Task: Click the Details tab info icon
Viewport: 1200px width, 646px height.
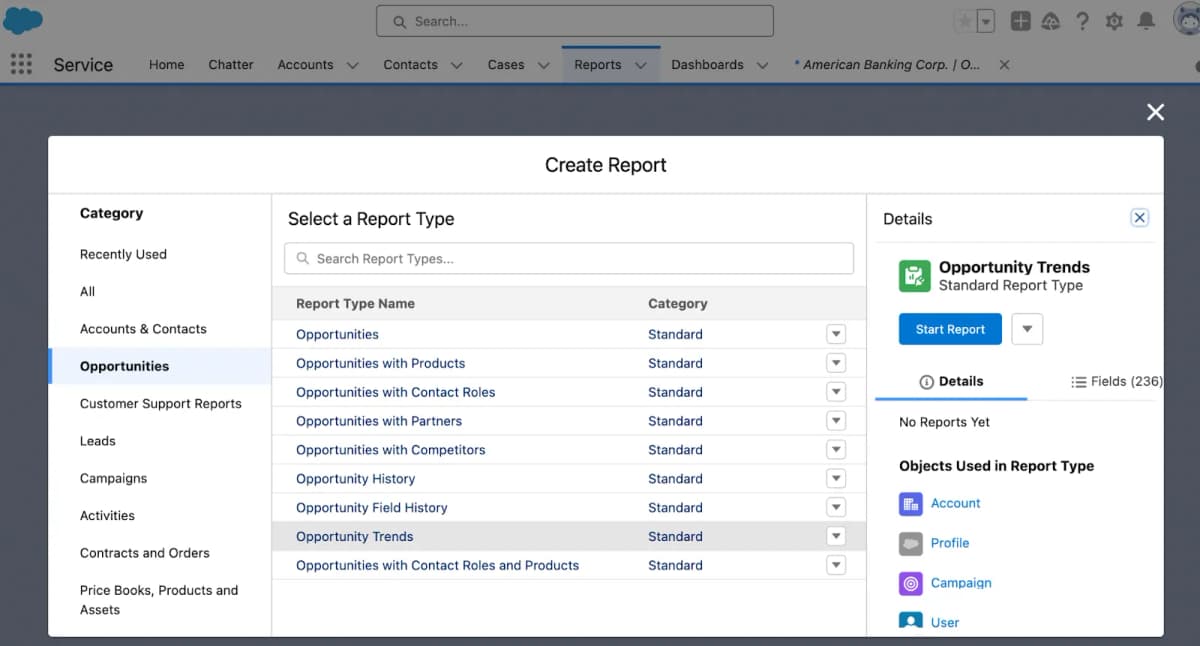Action: [x=926, y=382]
